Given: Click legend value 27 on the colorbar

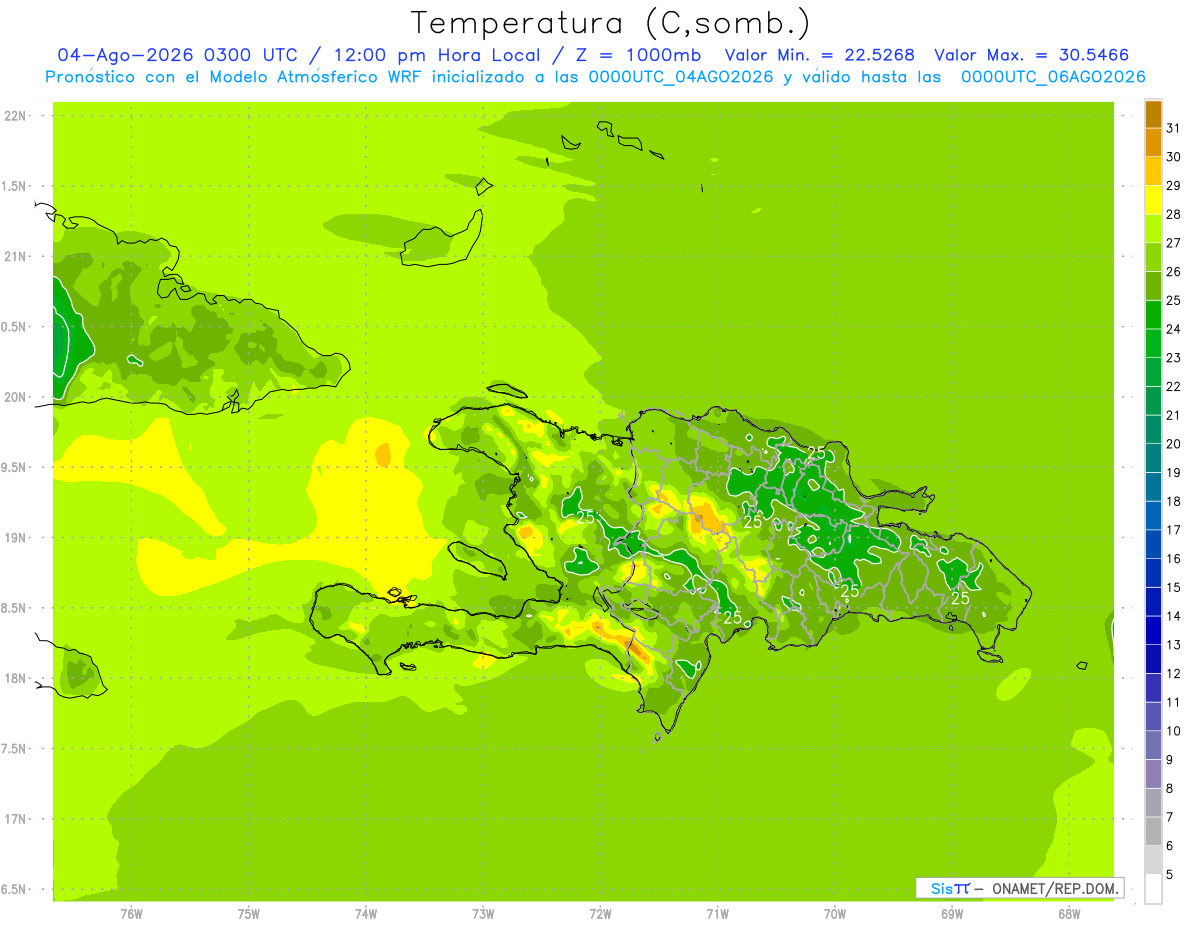Looking at the screenshot, I should 1173,243.
